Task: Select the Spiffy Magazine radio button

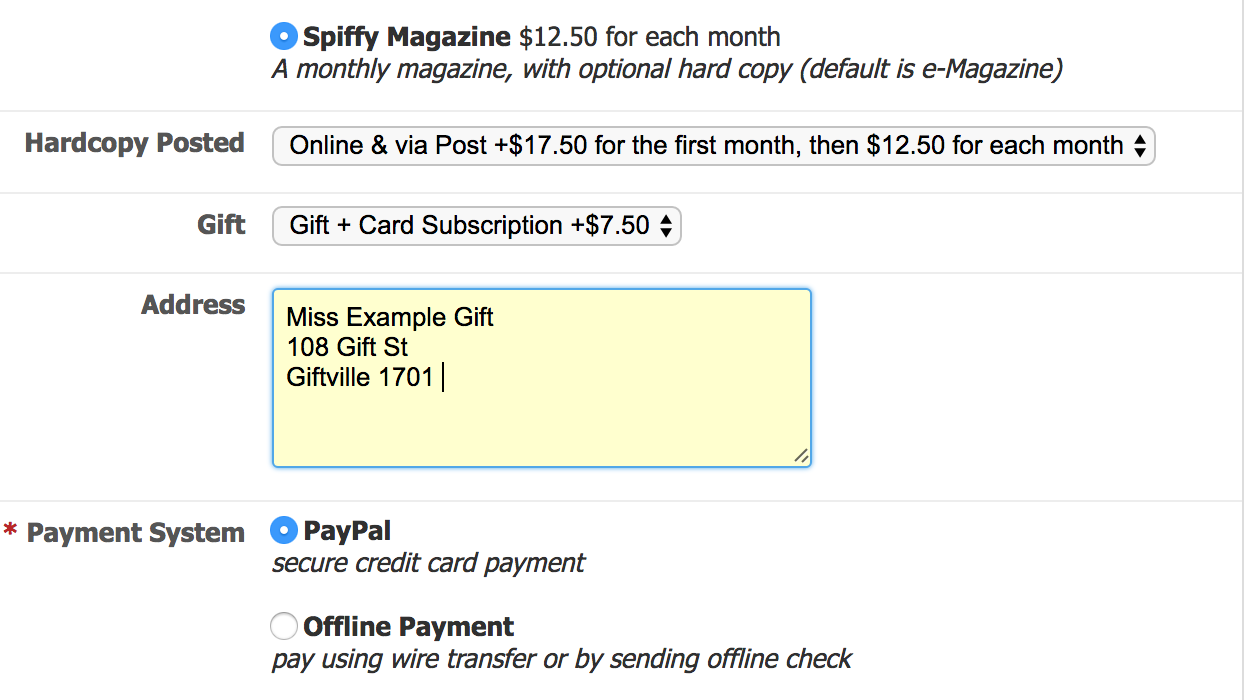Action: click(x=284, y=37)
